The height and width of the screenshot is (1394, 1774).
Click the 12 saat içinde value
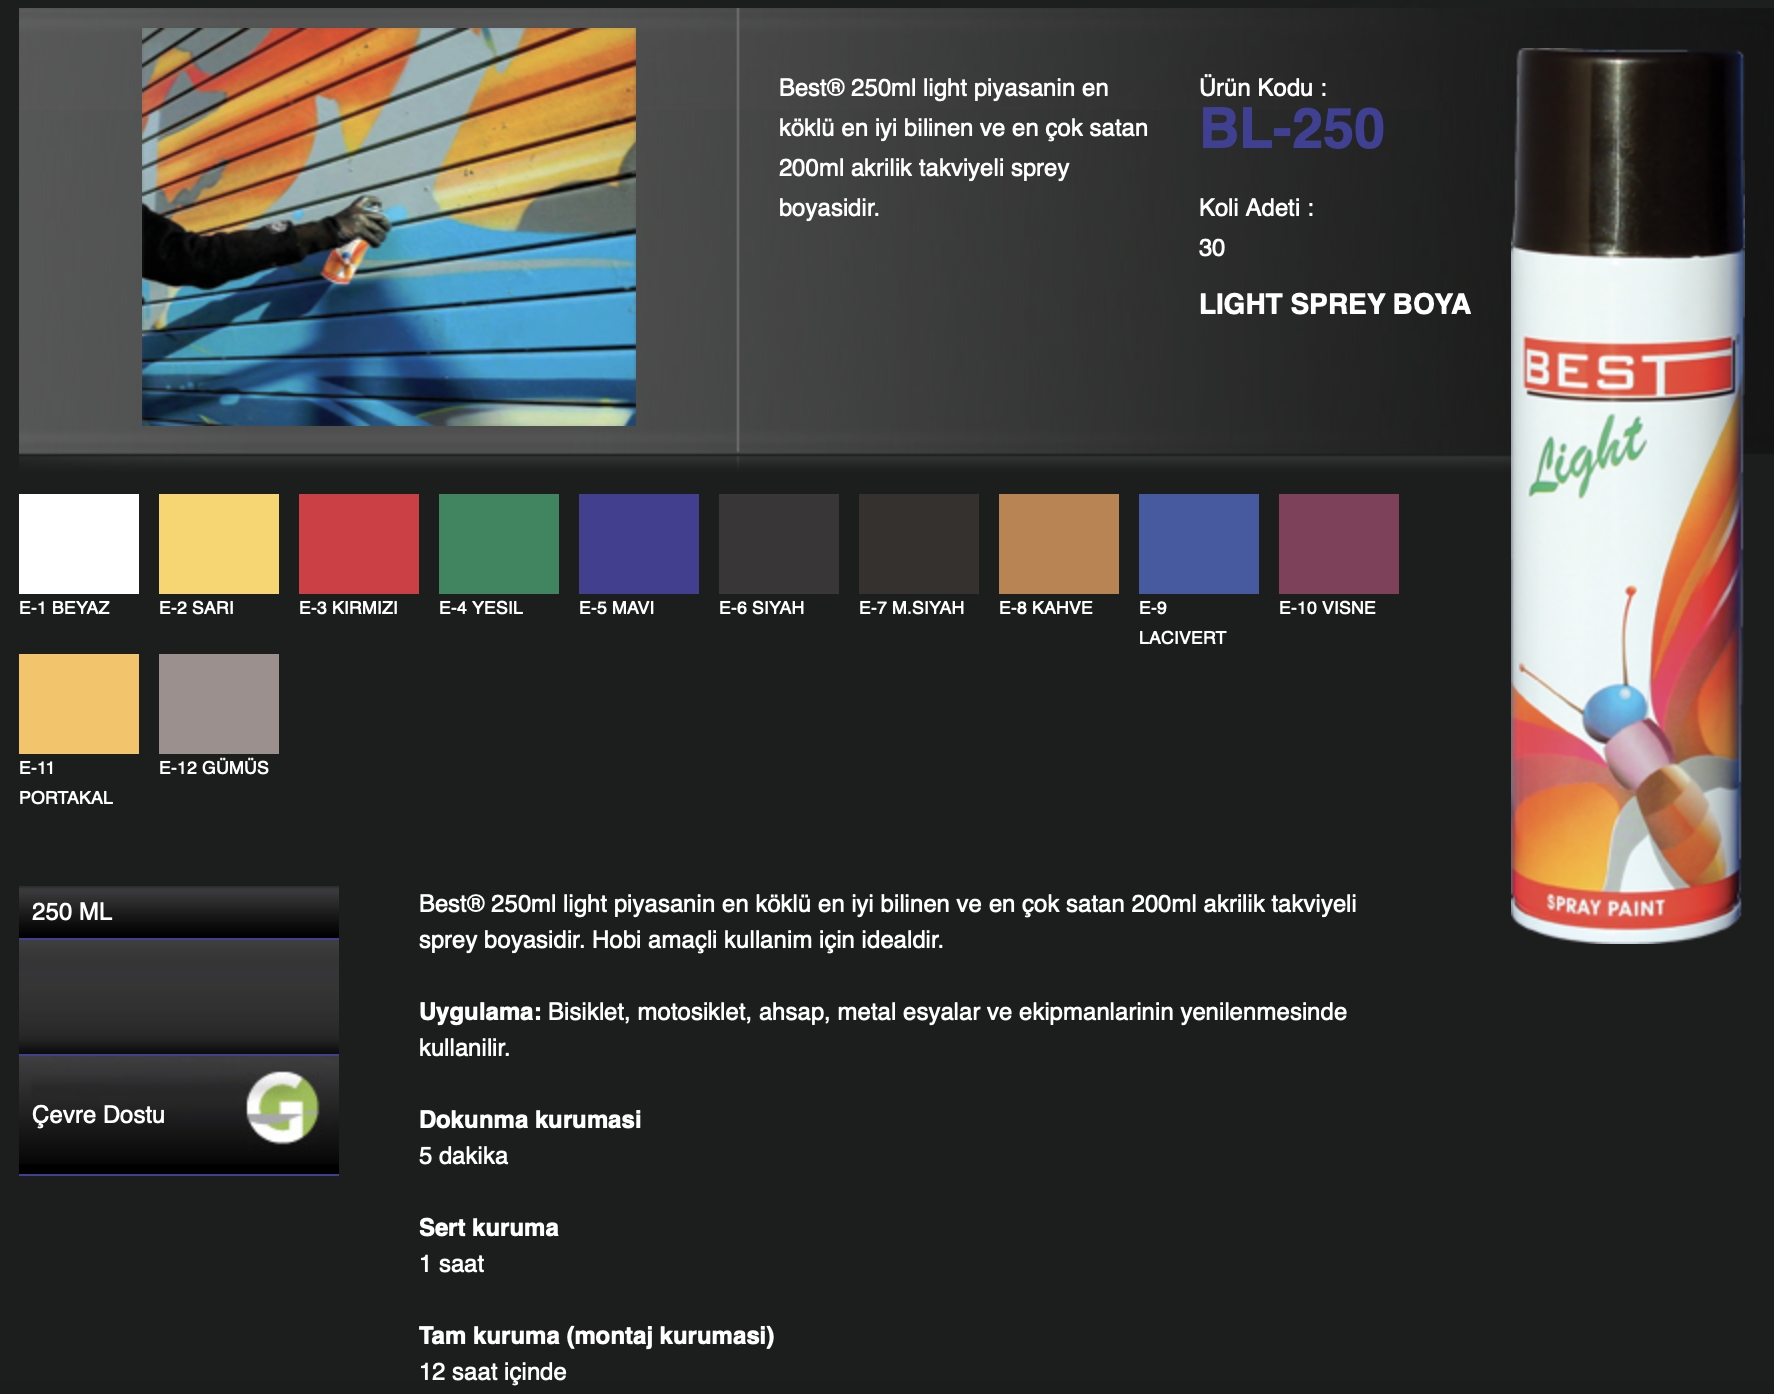click(x=493, y=1372)
